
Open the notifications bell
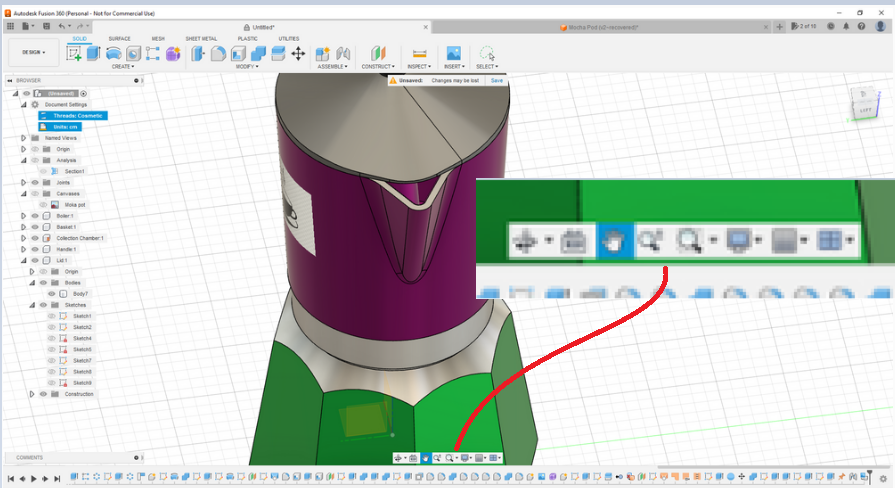(x=846, y=26)
